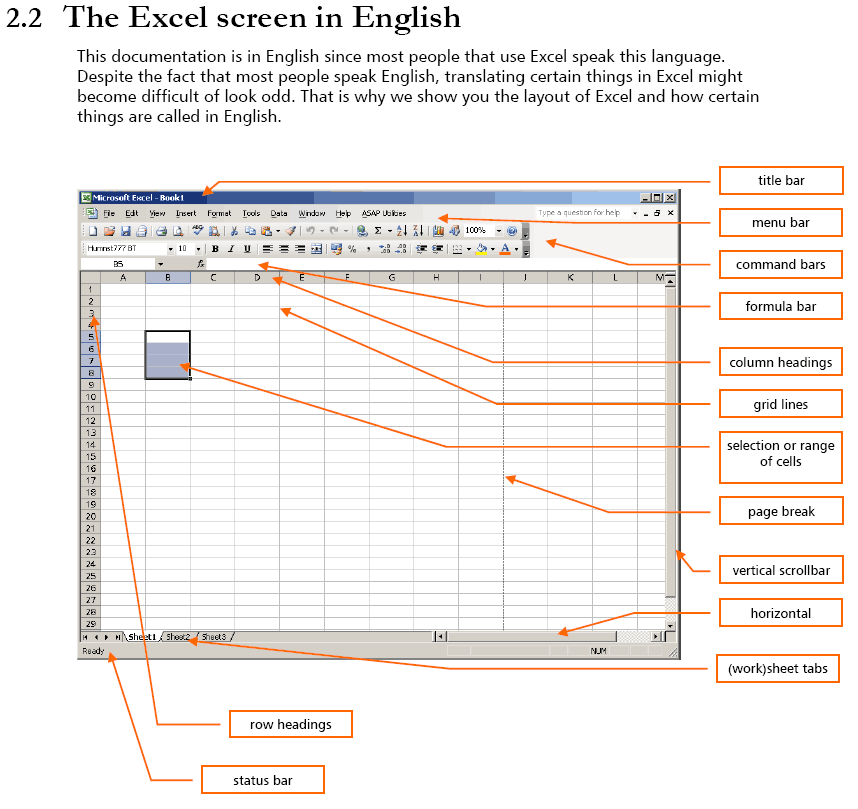Open Print Preview
This screenshot has width=858, height=809.
pos(178,231)
